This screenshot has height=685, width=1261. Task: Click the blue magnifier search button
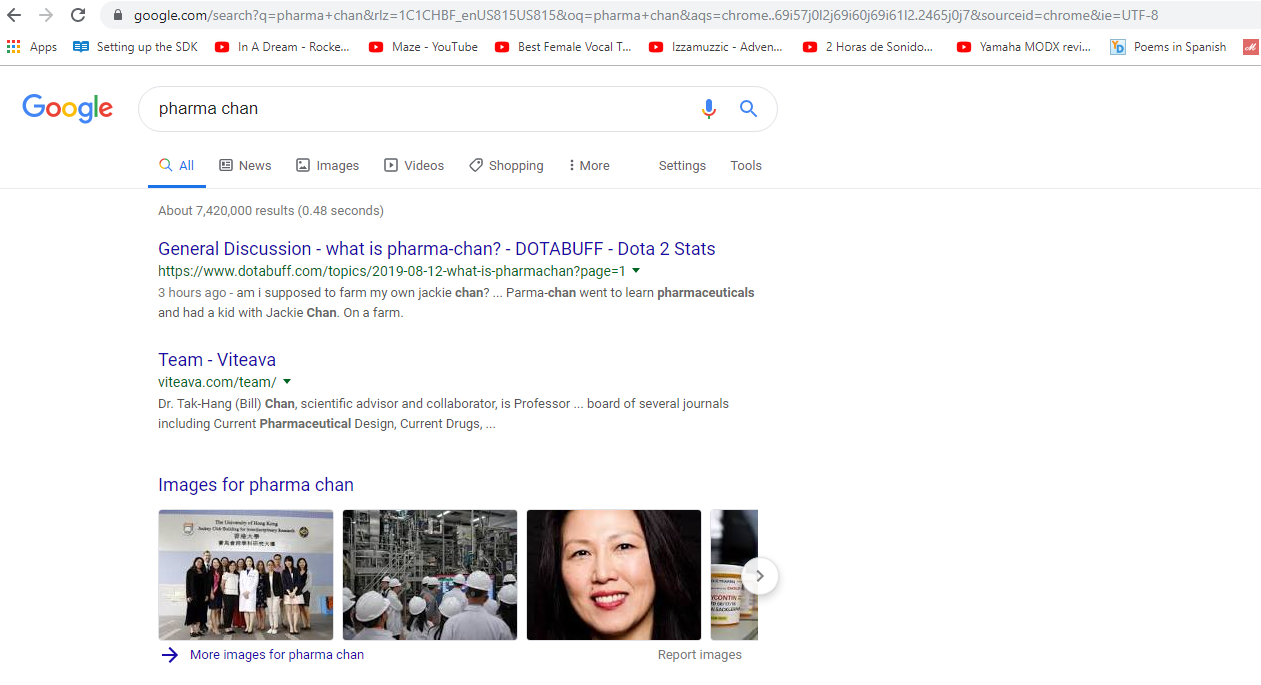[x=748, y=109]
